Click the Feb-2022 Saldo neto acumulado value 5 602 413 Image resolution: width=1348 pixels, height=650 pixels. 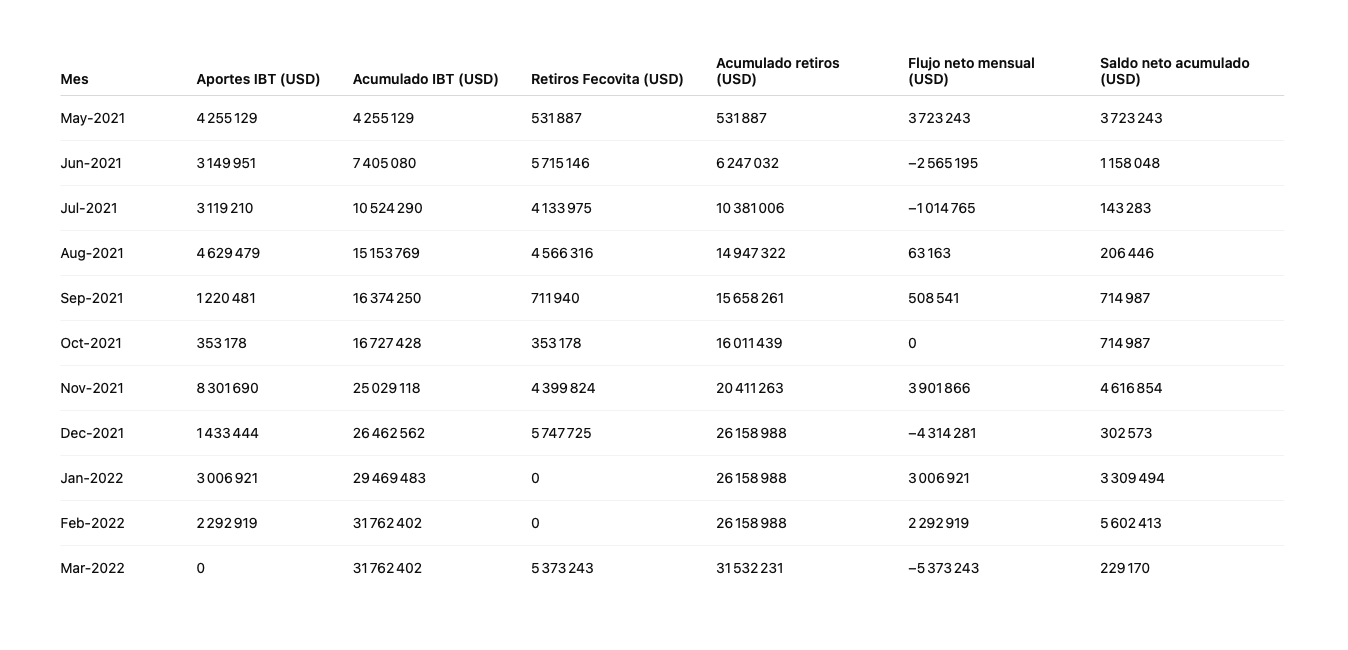[x=1130, y=523]
